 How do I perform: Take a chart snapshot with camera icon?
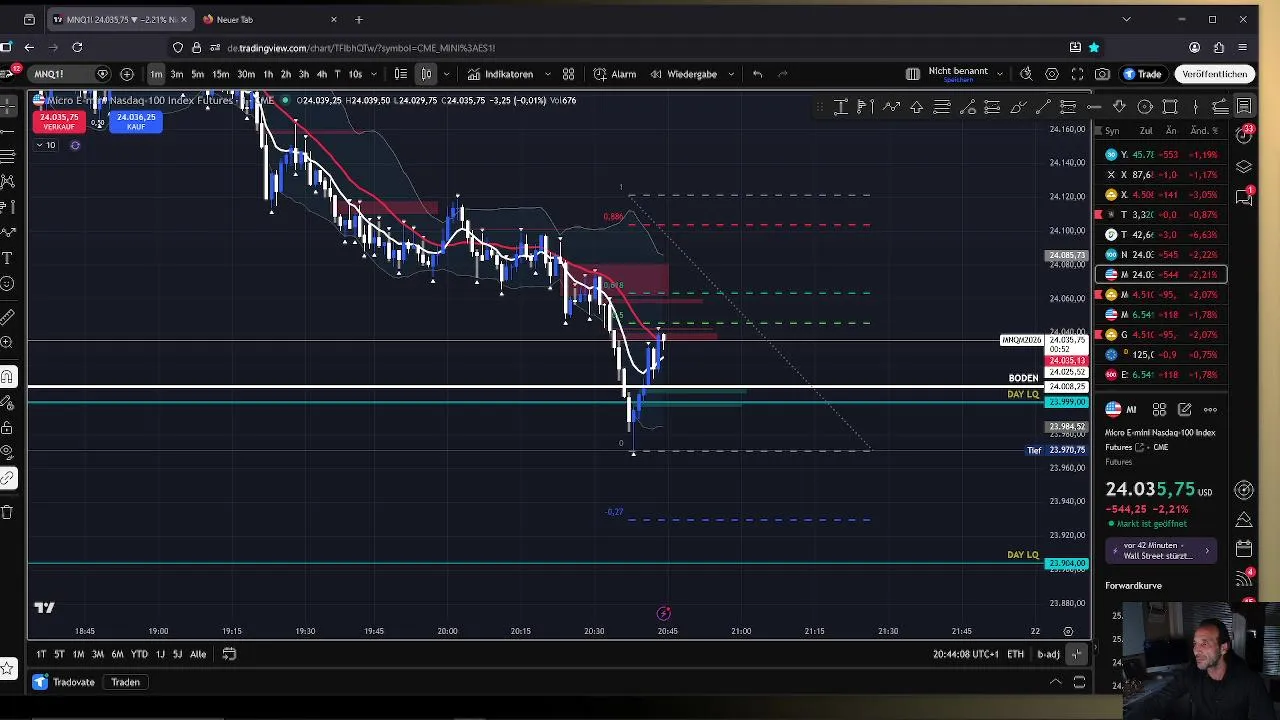(1102, 74)
